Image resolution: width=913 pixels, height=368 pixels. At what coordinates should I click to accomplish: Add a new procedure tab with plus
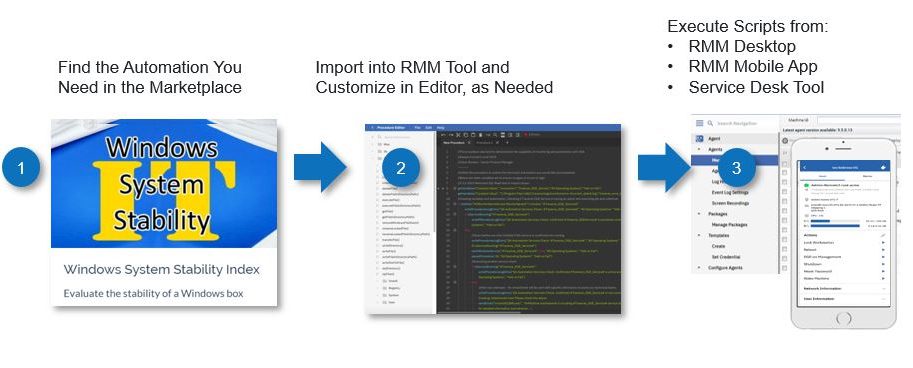[x=507, y=143]
